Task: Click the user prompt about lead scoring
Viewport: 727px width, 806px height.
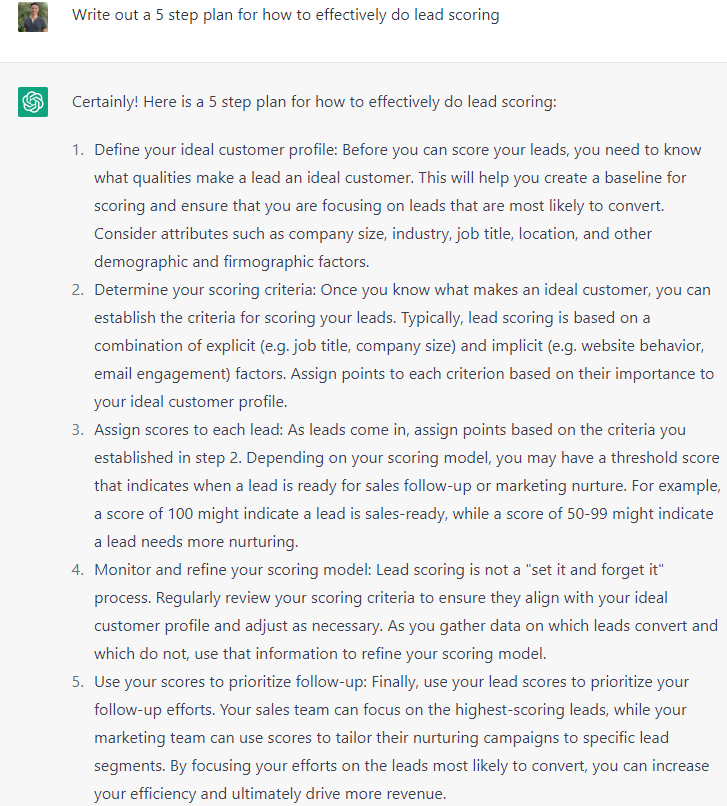Action: [x=285, y=15]
